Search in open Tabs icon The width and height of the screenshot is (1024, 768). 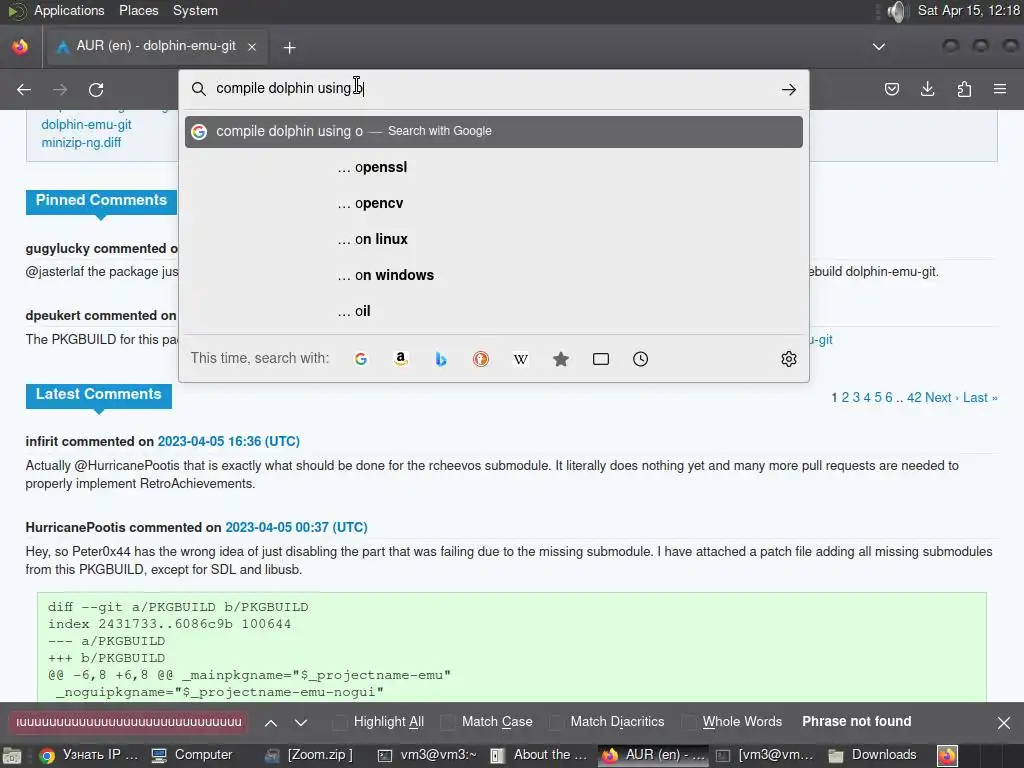[x=601, y=359]
